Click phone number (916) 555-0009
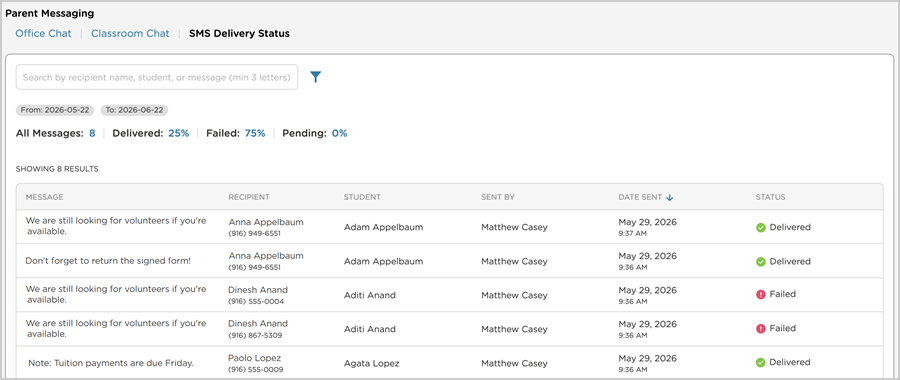Viewport: 900px width, 380px height. pos(256,370)
